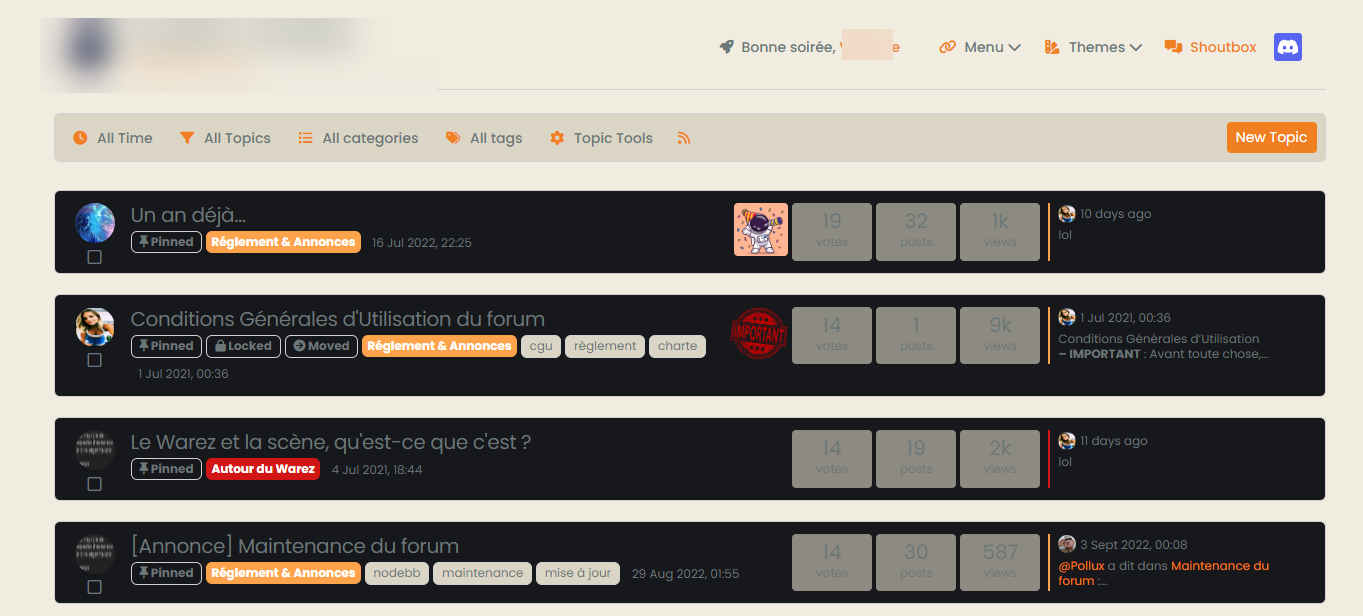Click the red Important stamp icon

[759, 334]
